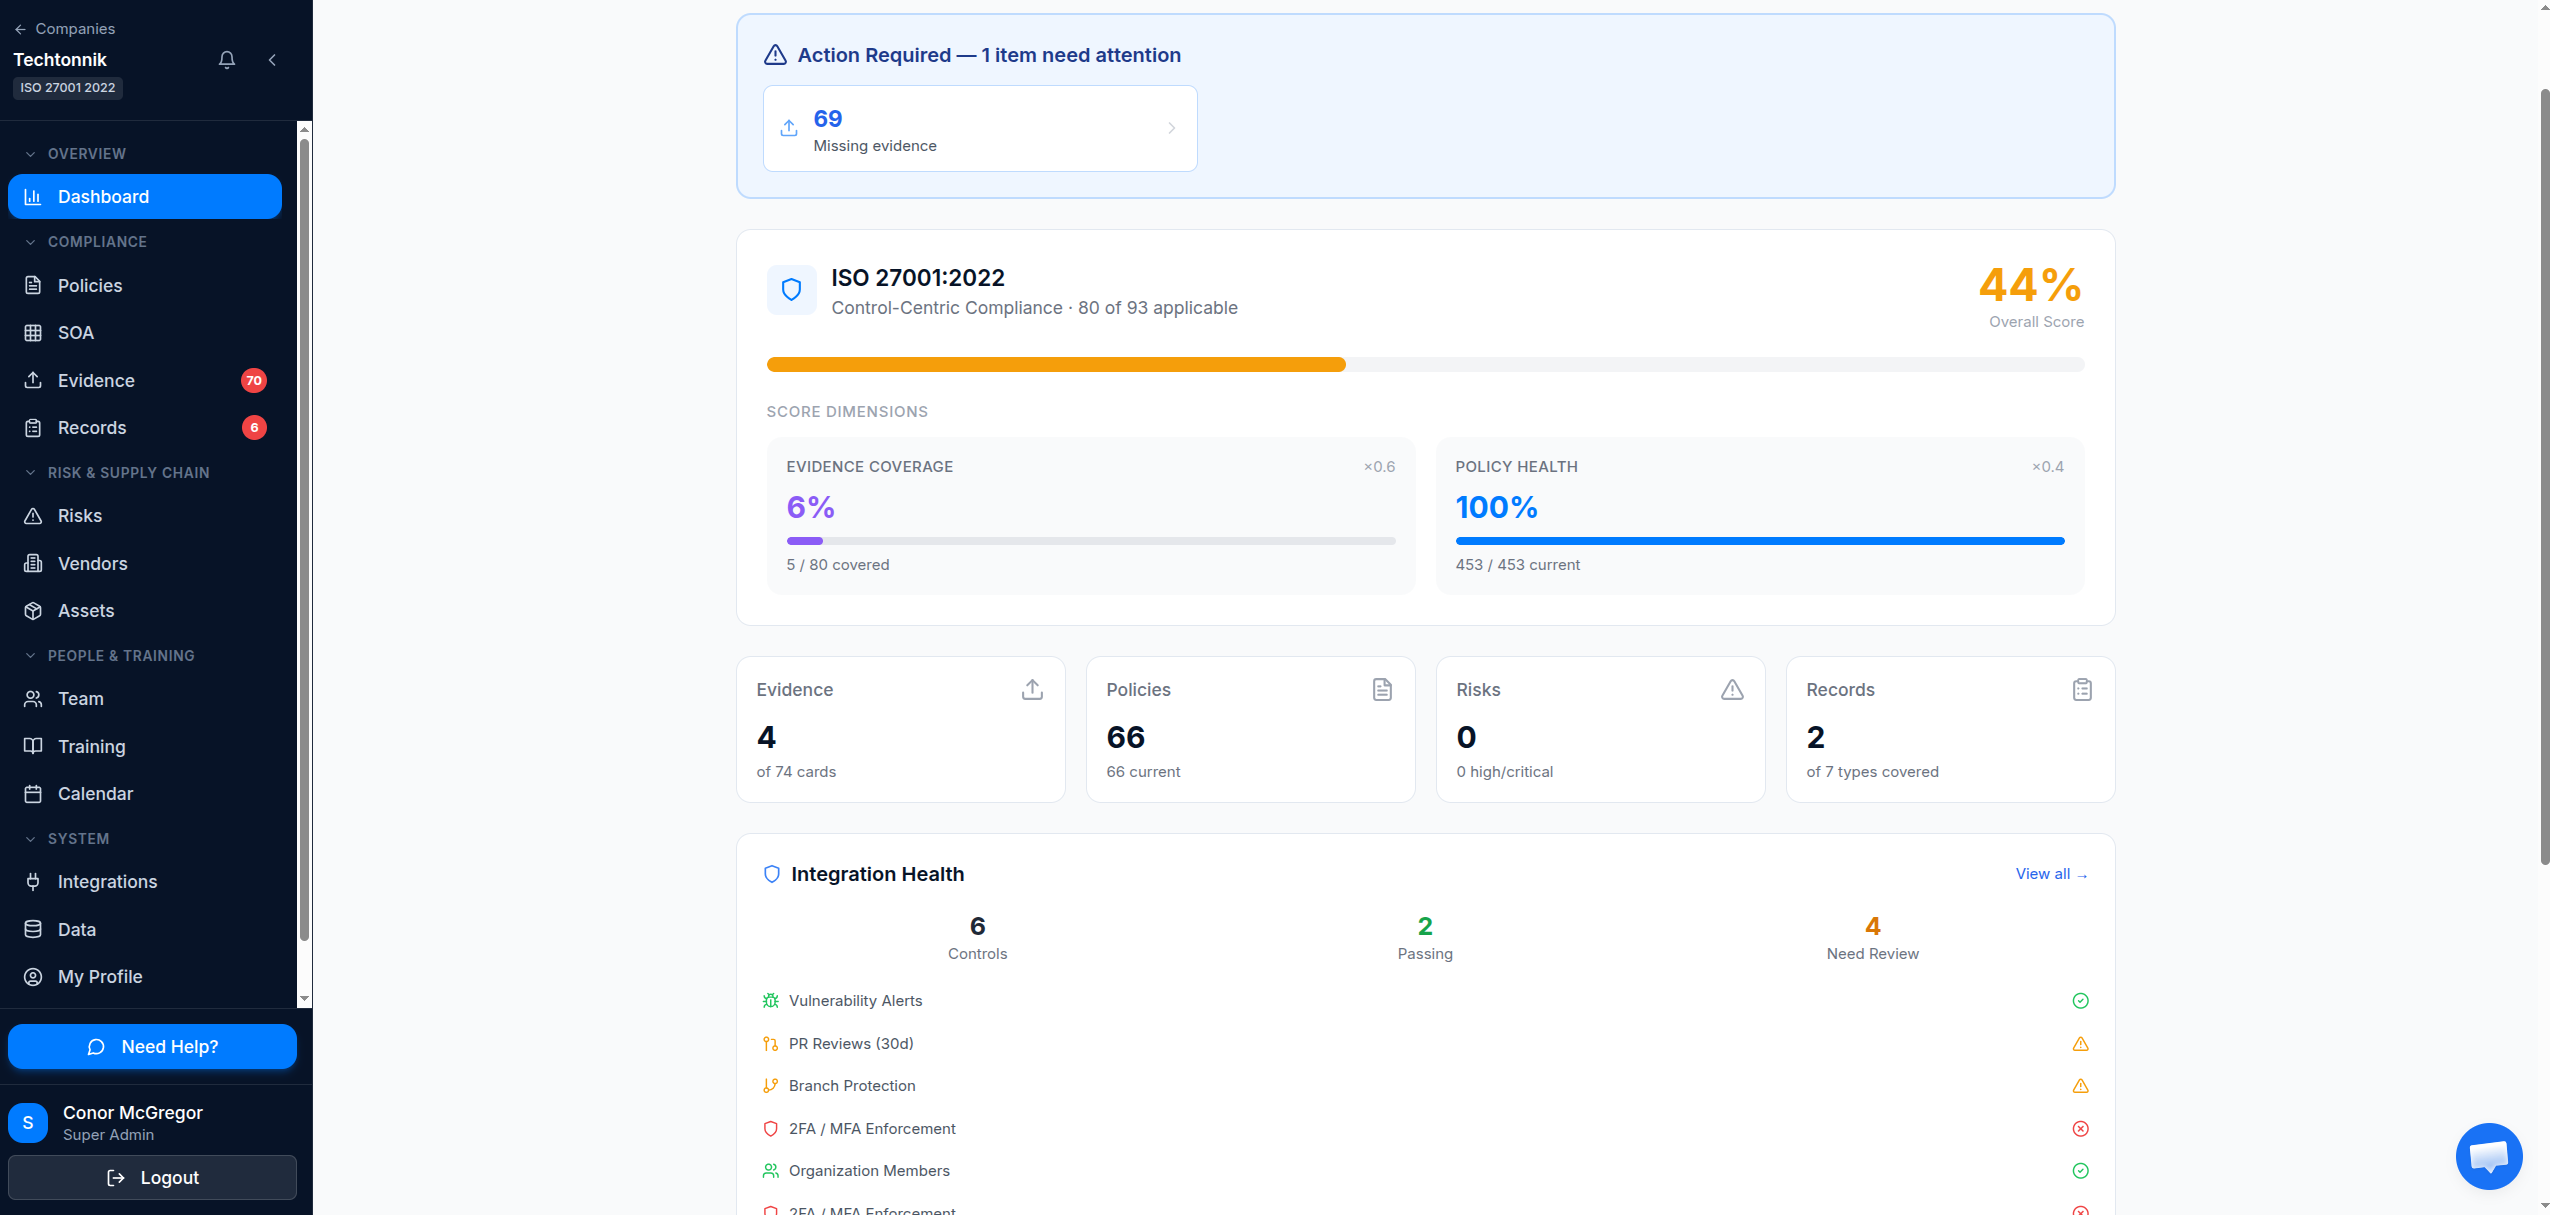Screen dimensions: 2550x1215
Task: Click the PR Reviews (30d) row
Action: (x=1425, y=1044)
